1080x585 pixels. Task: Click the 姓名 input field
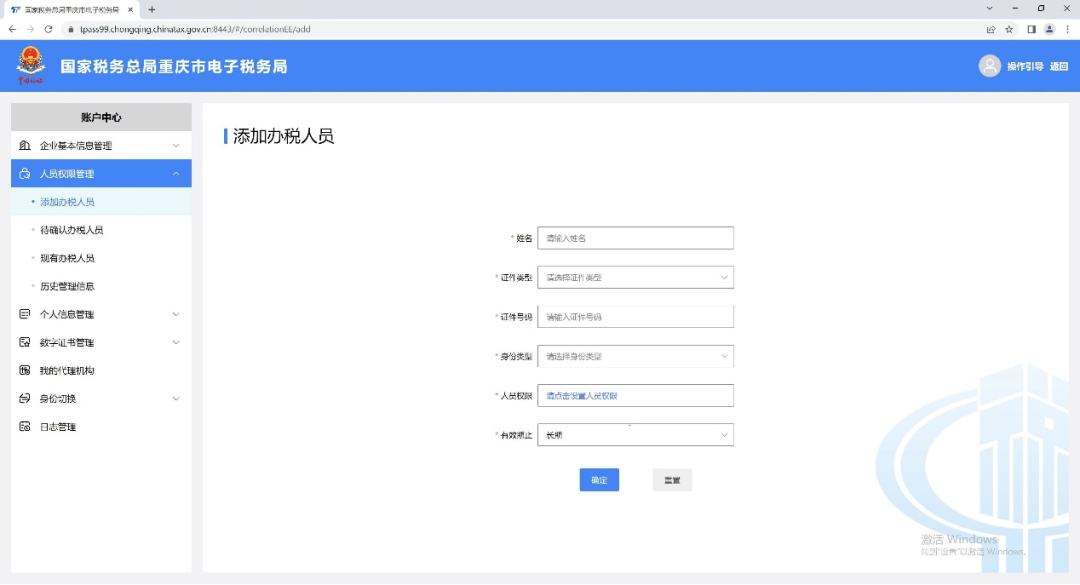[635, 238]
